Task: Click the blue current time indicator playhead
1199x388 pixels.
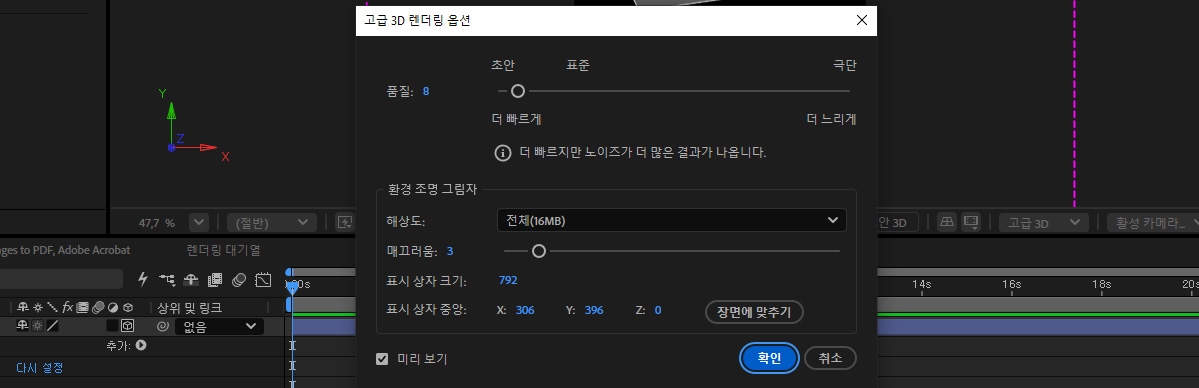Action: (x=292, y=287)
